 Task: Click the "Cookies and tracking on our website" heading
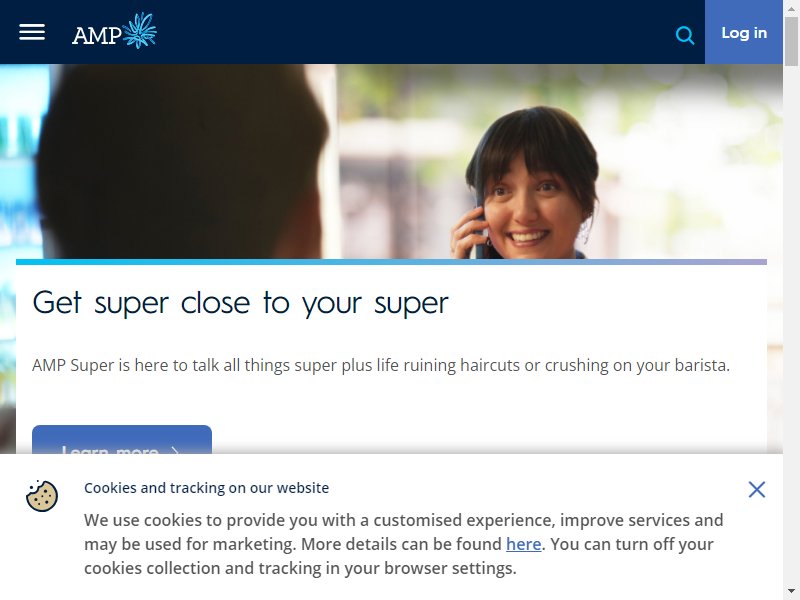click(x=207, y=488)
